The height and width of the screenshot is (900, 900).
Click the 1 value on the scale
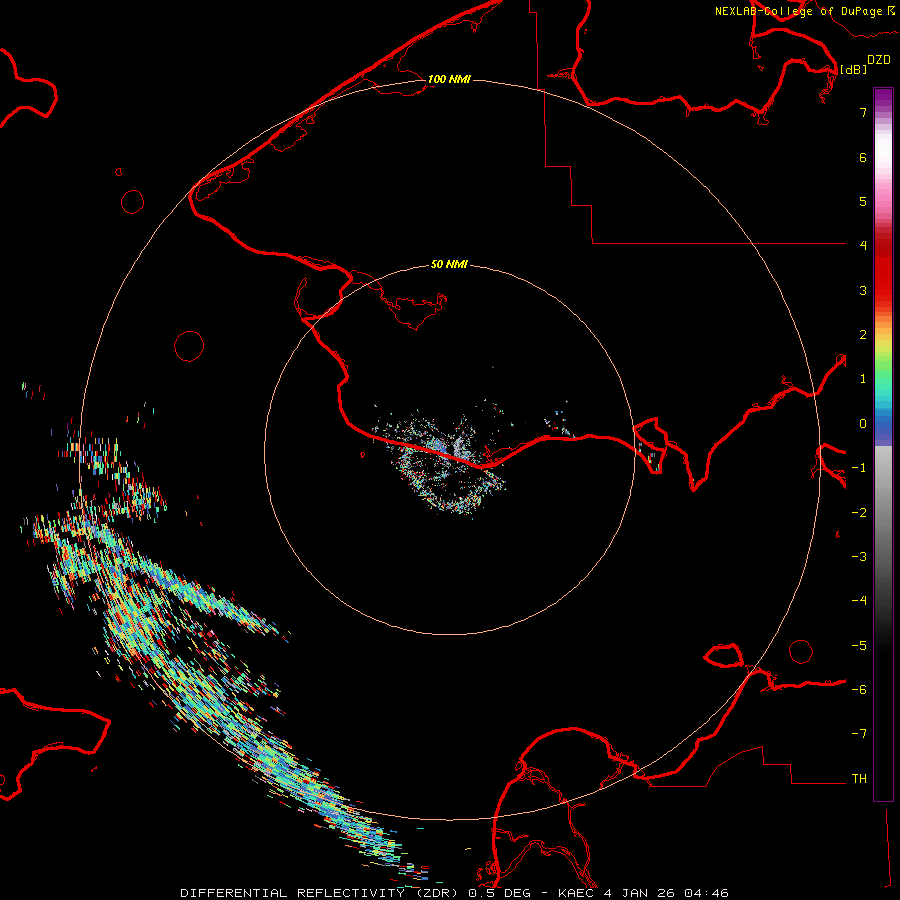pos(863,379)
